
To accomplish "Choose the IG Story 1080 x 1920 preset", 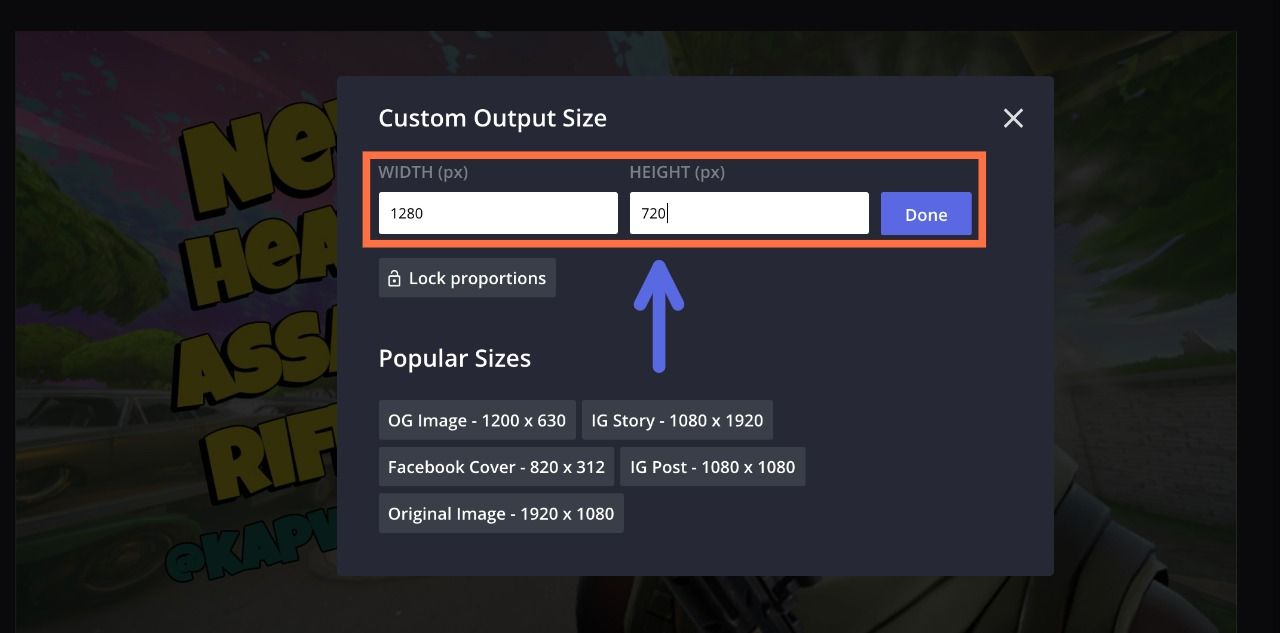I will click(x=677, y=420).
